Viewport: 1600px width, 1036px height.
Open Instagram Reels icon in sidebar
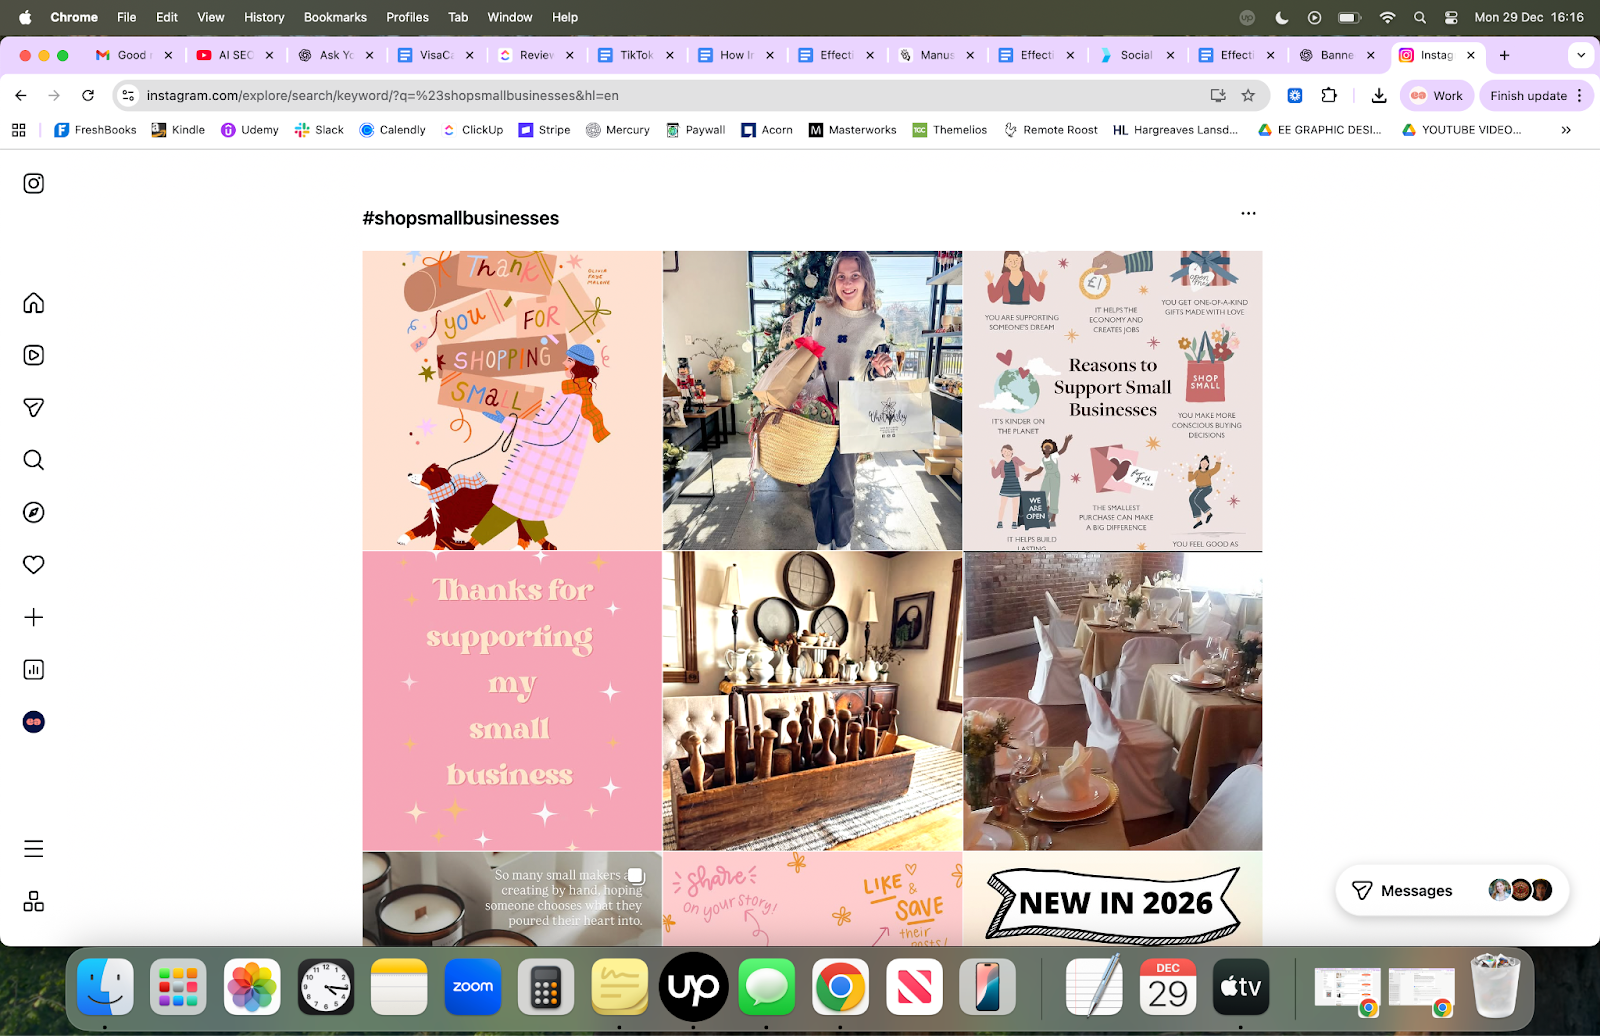(x=34, y=355)
